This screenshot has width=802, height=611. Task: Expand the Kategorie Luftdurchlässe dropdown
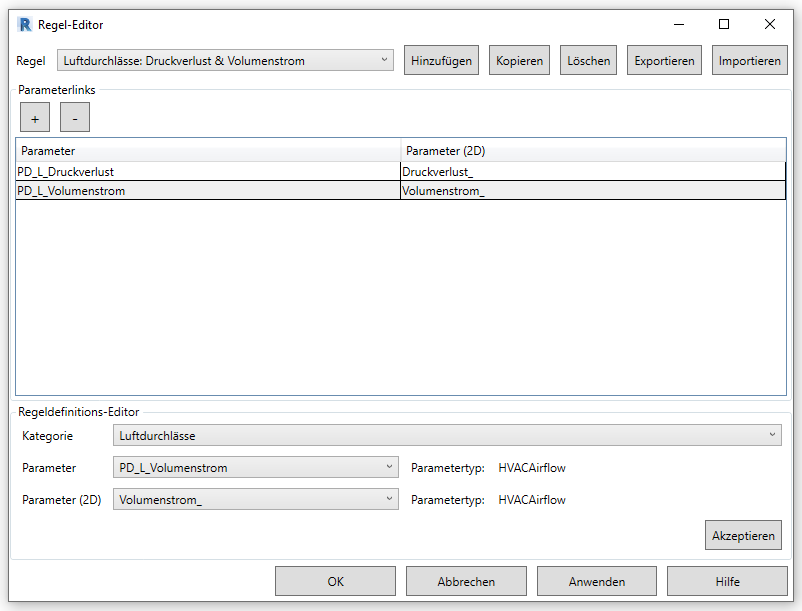pyautogui.click(x=447, y=436)
